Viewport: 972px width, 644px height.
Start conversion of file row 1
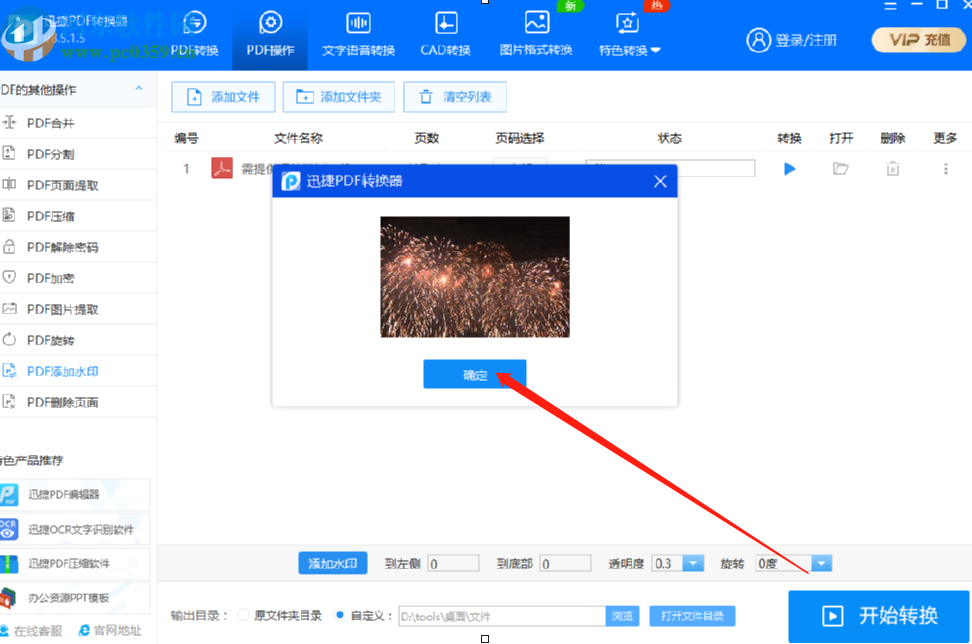point(789,169)
